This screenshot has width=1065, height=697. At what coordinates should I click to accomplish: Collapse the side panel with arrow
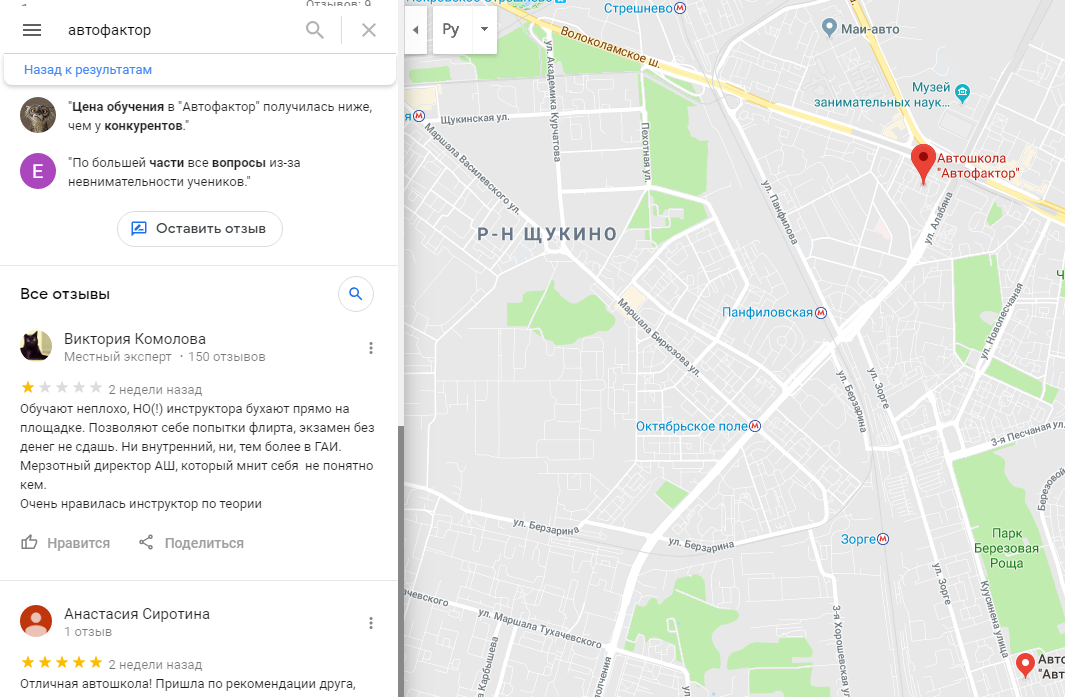tap(416, 30)
